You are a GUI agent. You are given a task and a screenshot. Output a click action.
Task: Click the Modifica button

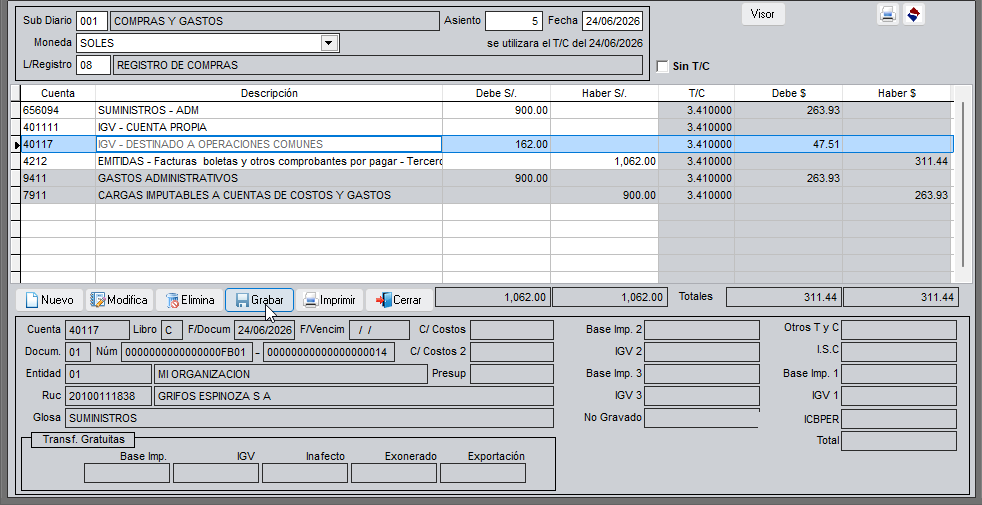pyautogui.click(x=119, y=300)
